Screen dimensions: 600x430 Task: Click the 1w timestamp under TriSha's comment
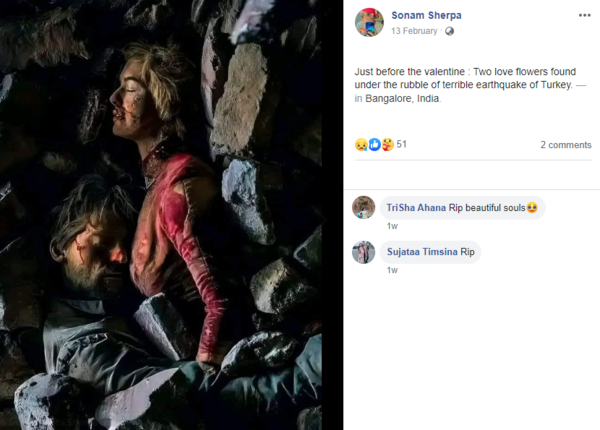pyautogui.click(x=392, y=226)
